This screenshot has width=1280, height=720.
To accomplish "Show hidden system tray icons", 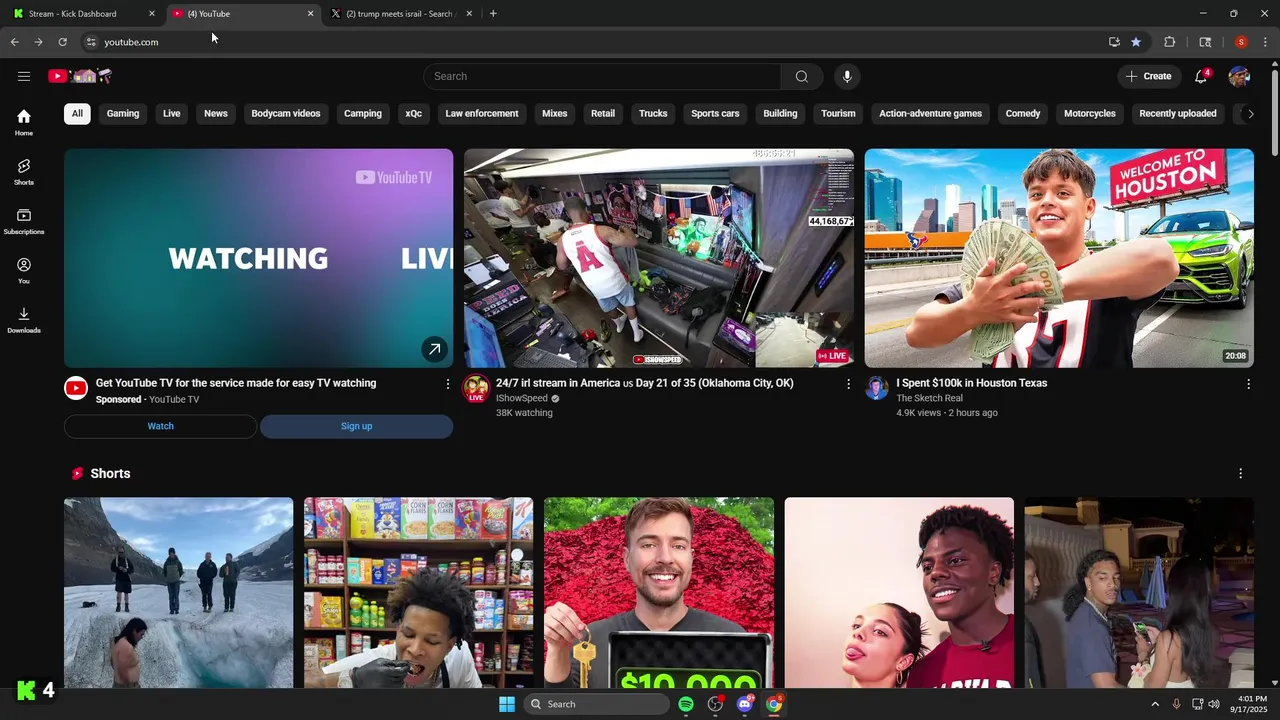I will (1155, 704).
